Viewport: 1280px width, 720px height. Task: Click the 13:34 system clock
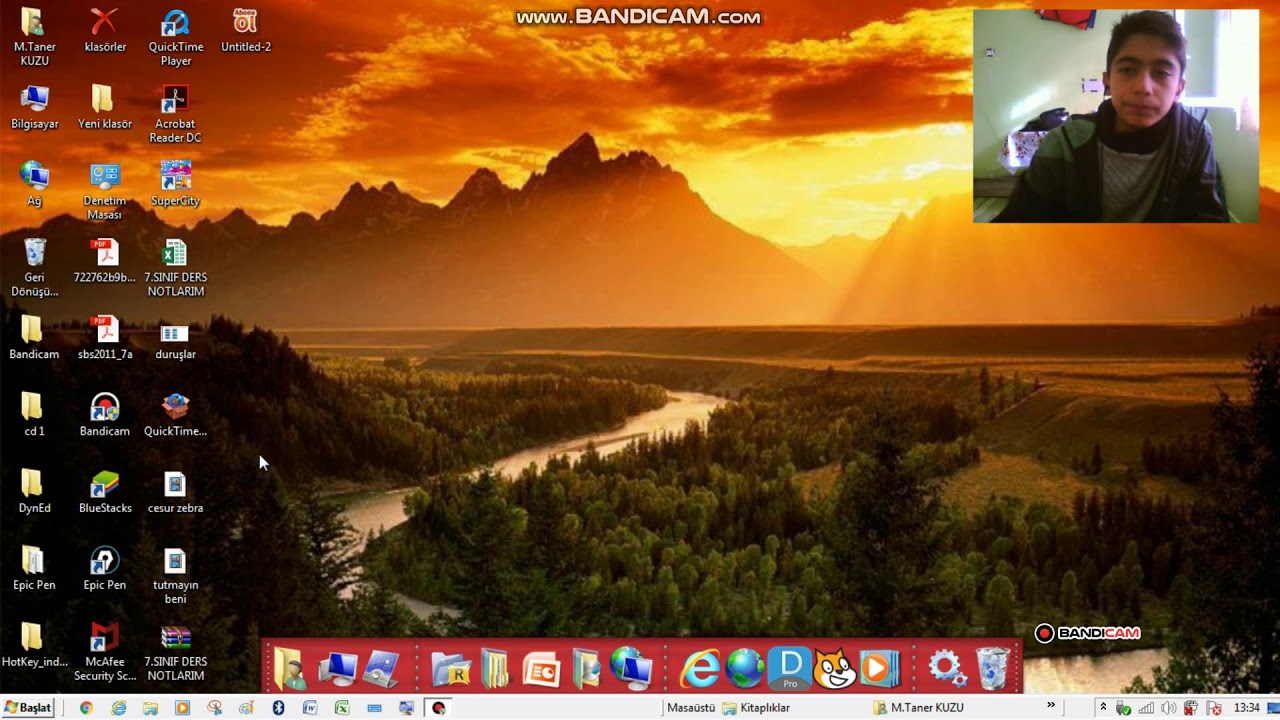click(x=1246, y=708)
